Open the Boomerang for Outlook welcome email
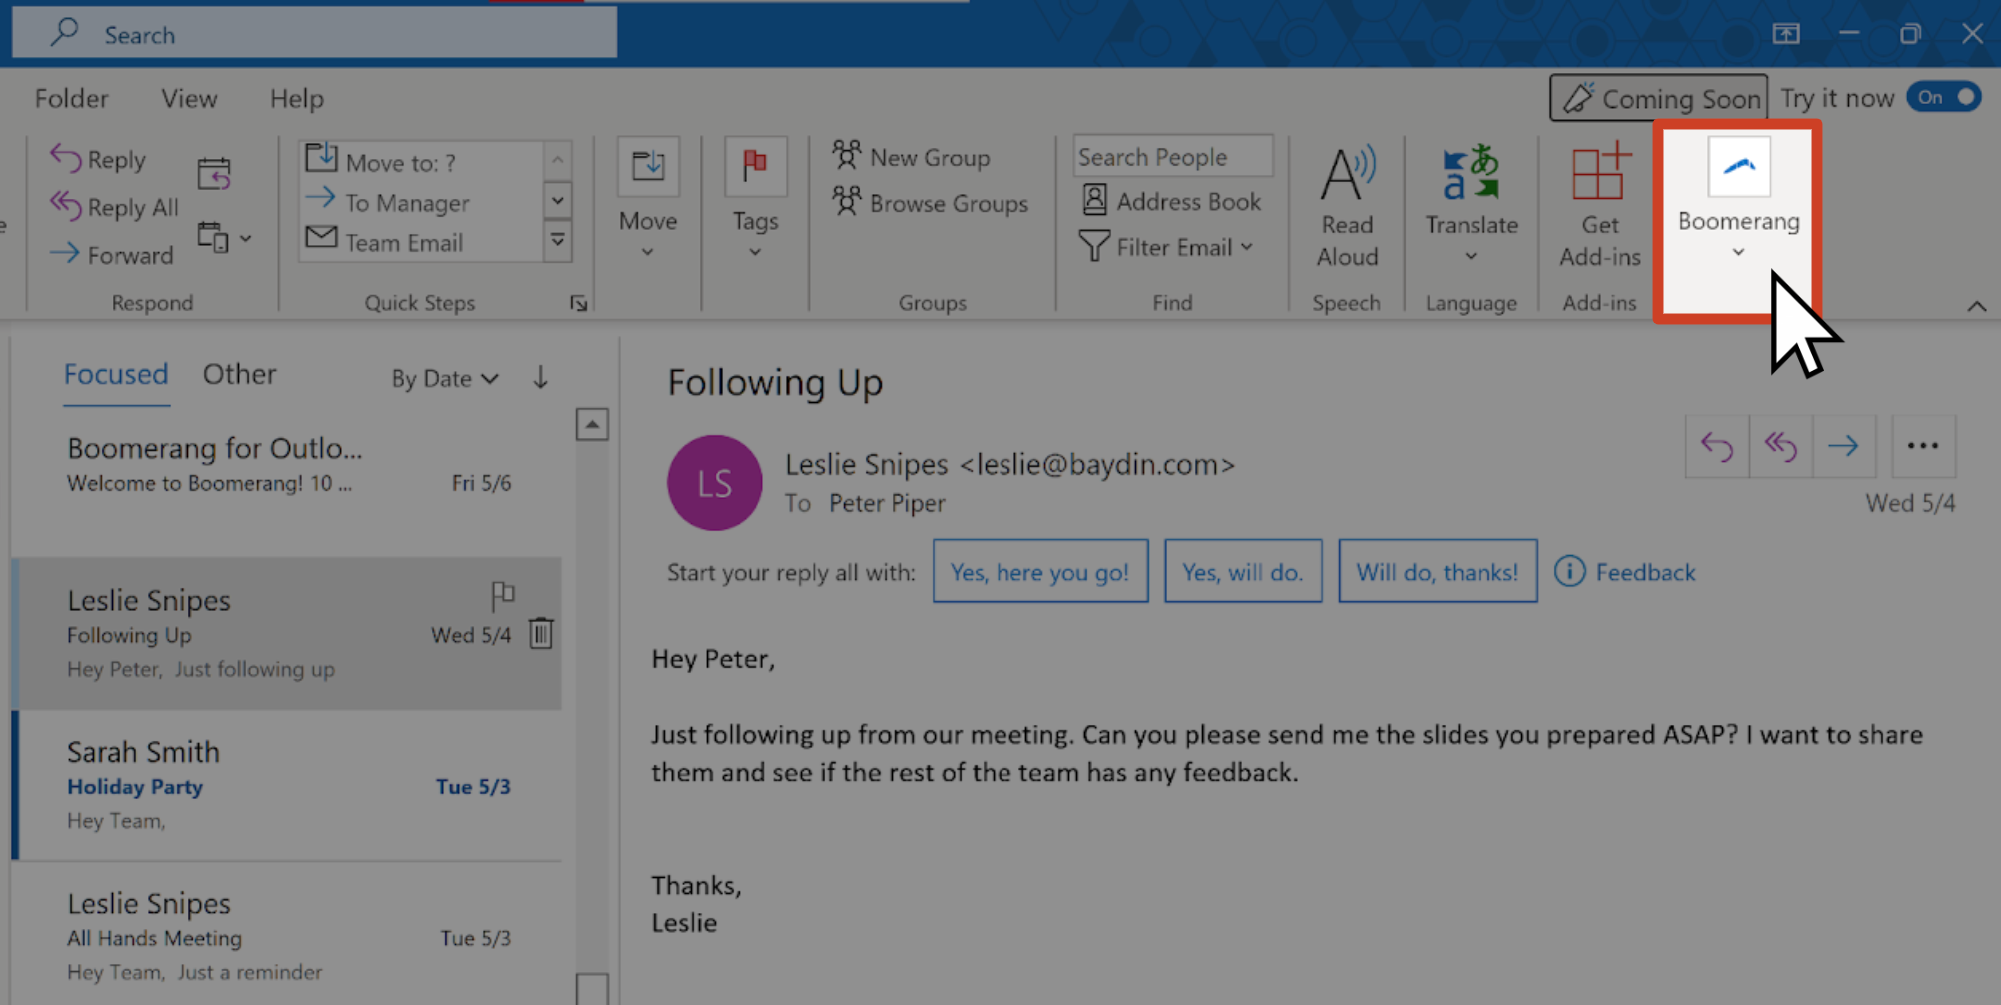This screenshot has width=2001, height=1005. (x=288, y=482)
